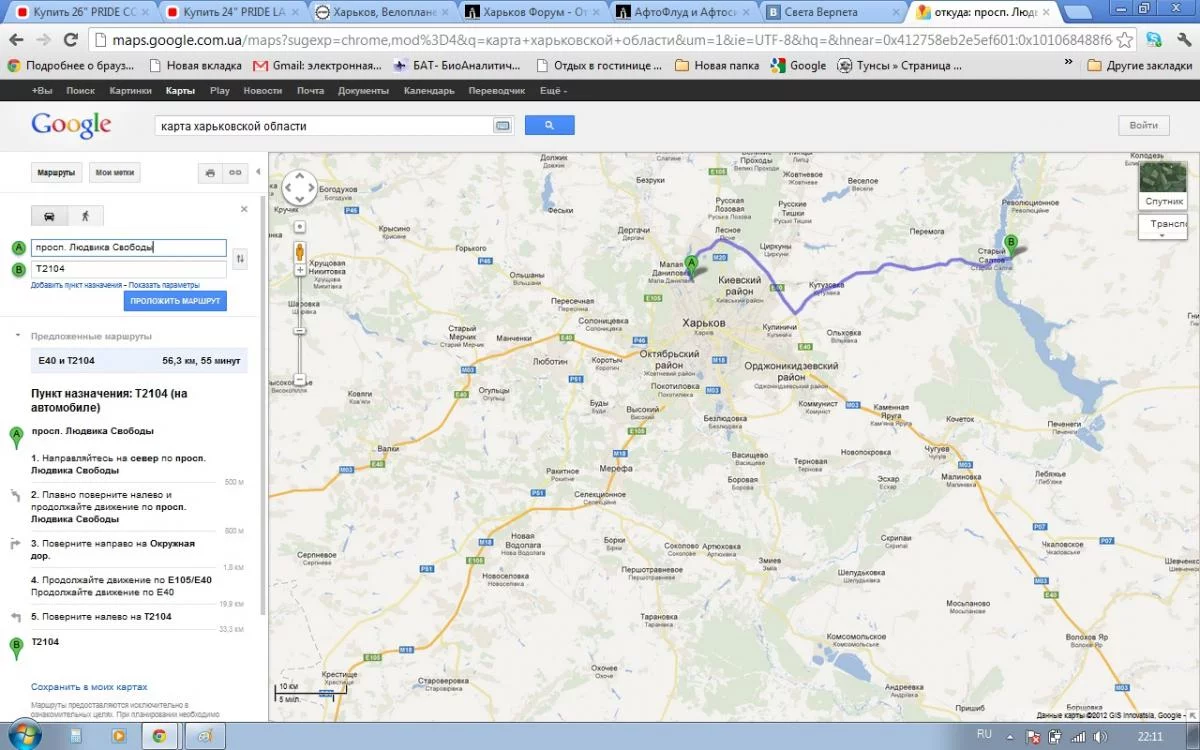Viewport: 1200px width, 750px height.
Task: Select driving mode car icon
Action: (x=49, y=216)
